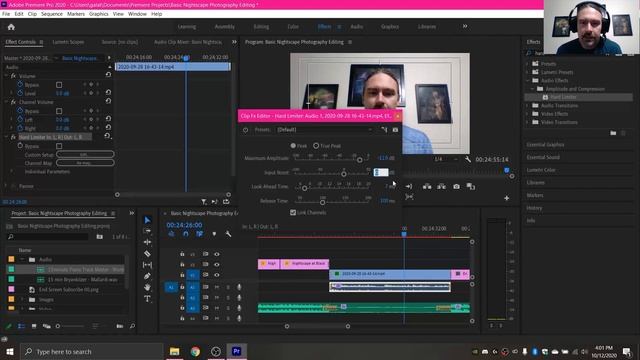Click Channel Map Remap button
The image size is (640, 360).
85,163
